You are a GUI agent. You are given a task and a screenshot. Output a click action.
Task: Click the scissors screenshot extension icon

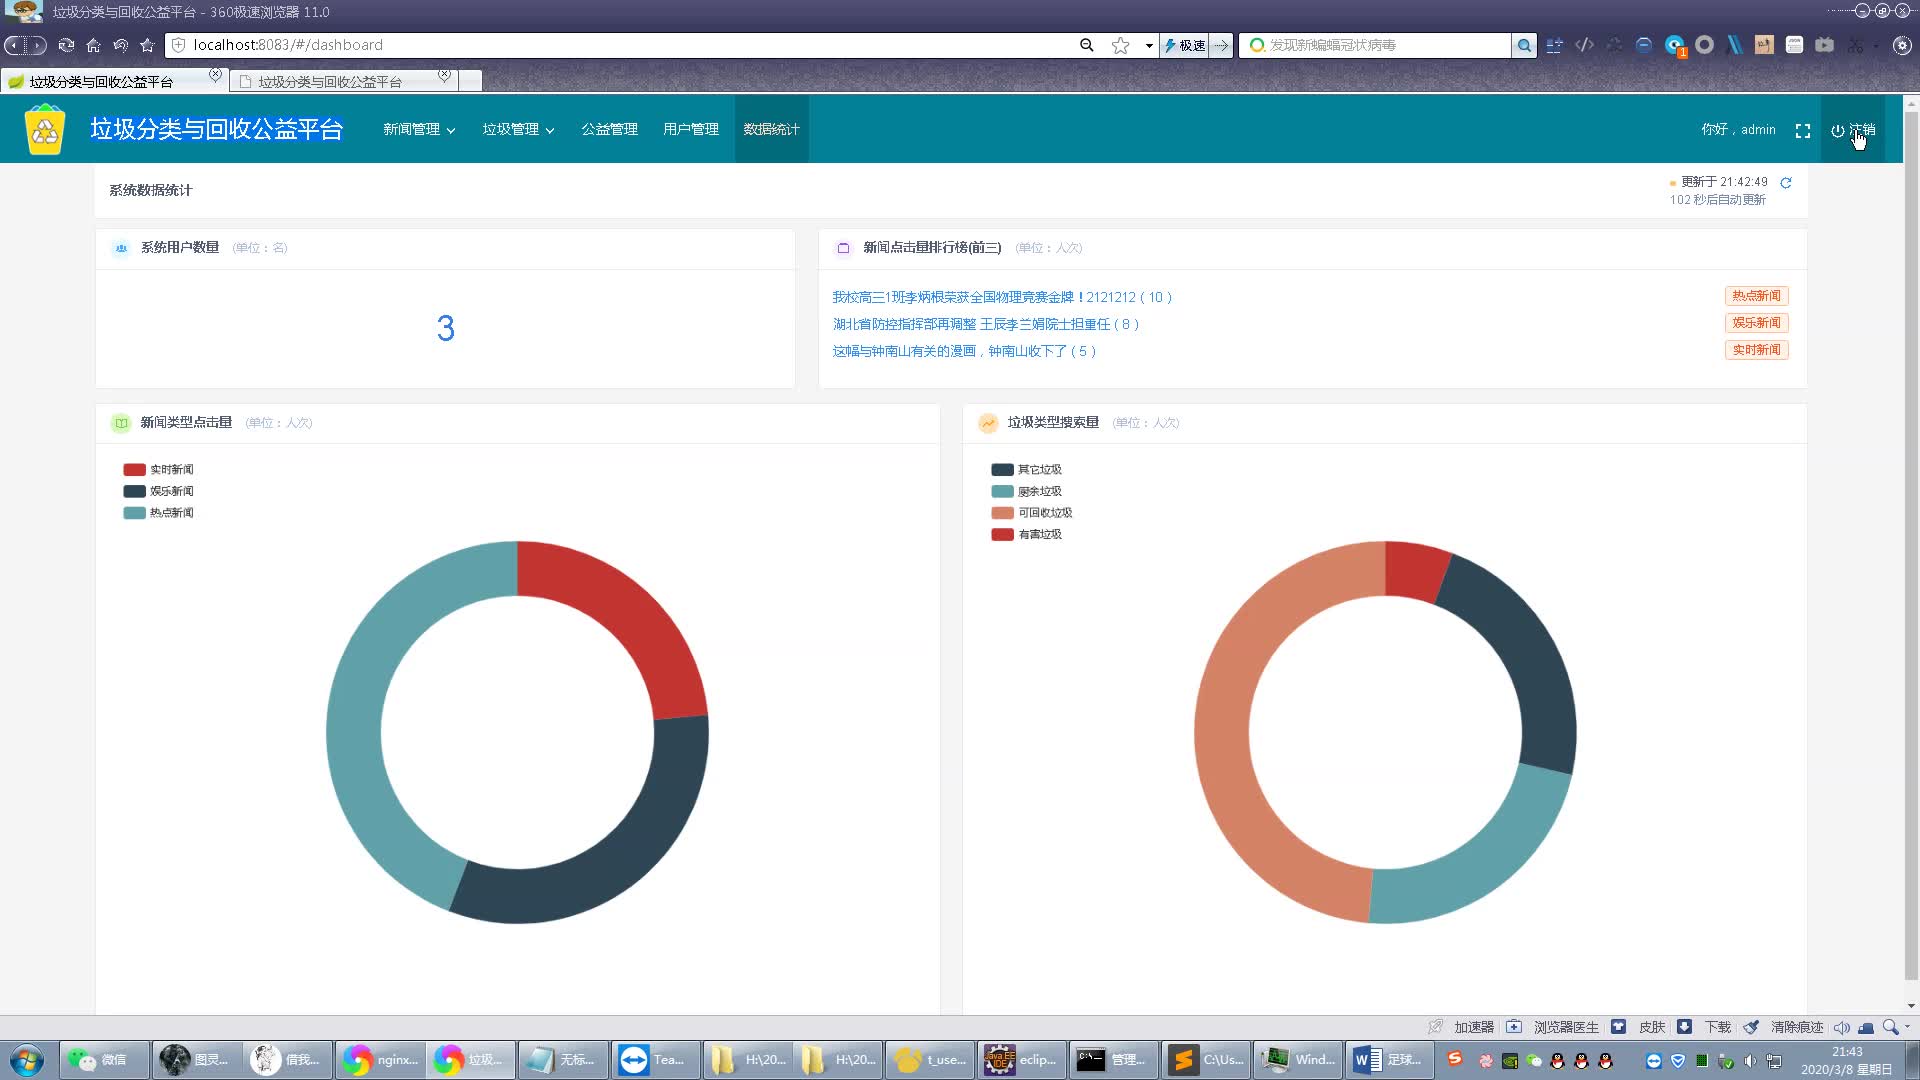pyautogui.click(x=1855, y=45)
